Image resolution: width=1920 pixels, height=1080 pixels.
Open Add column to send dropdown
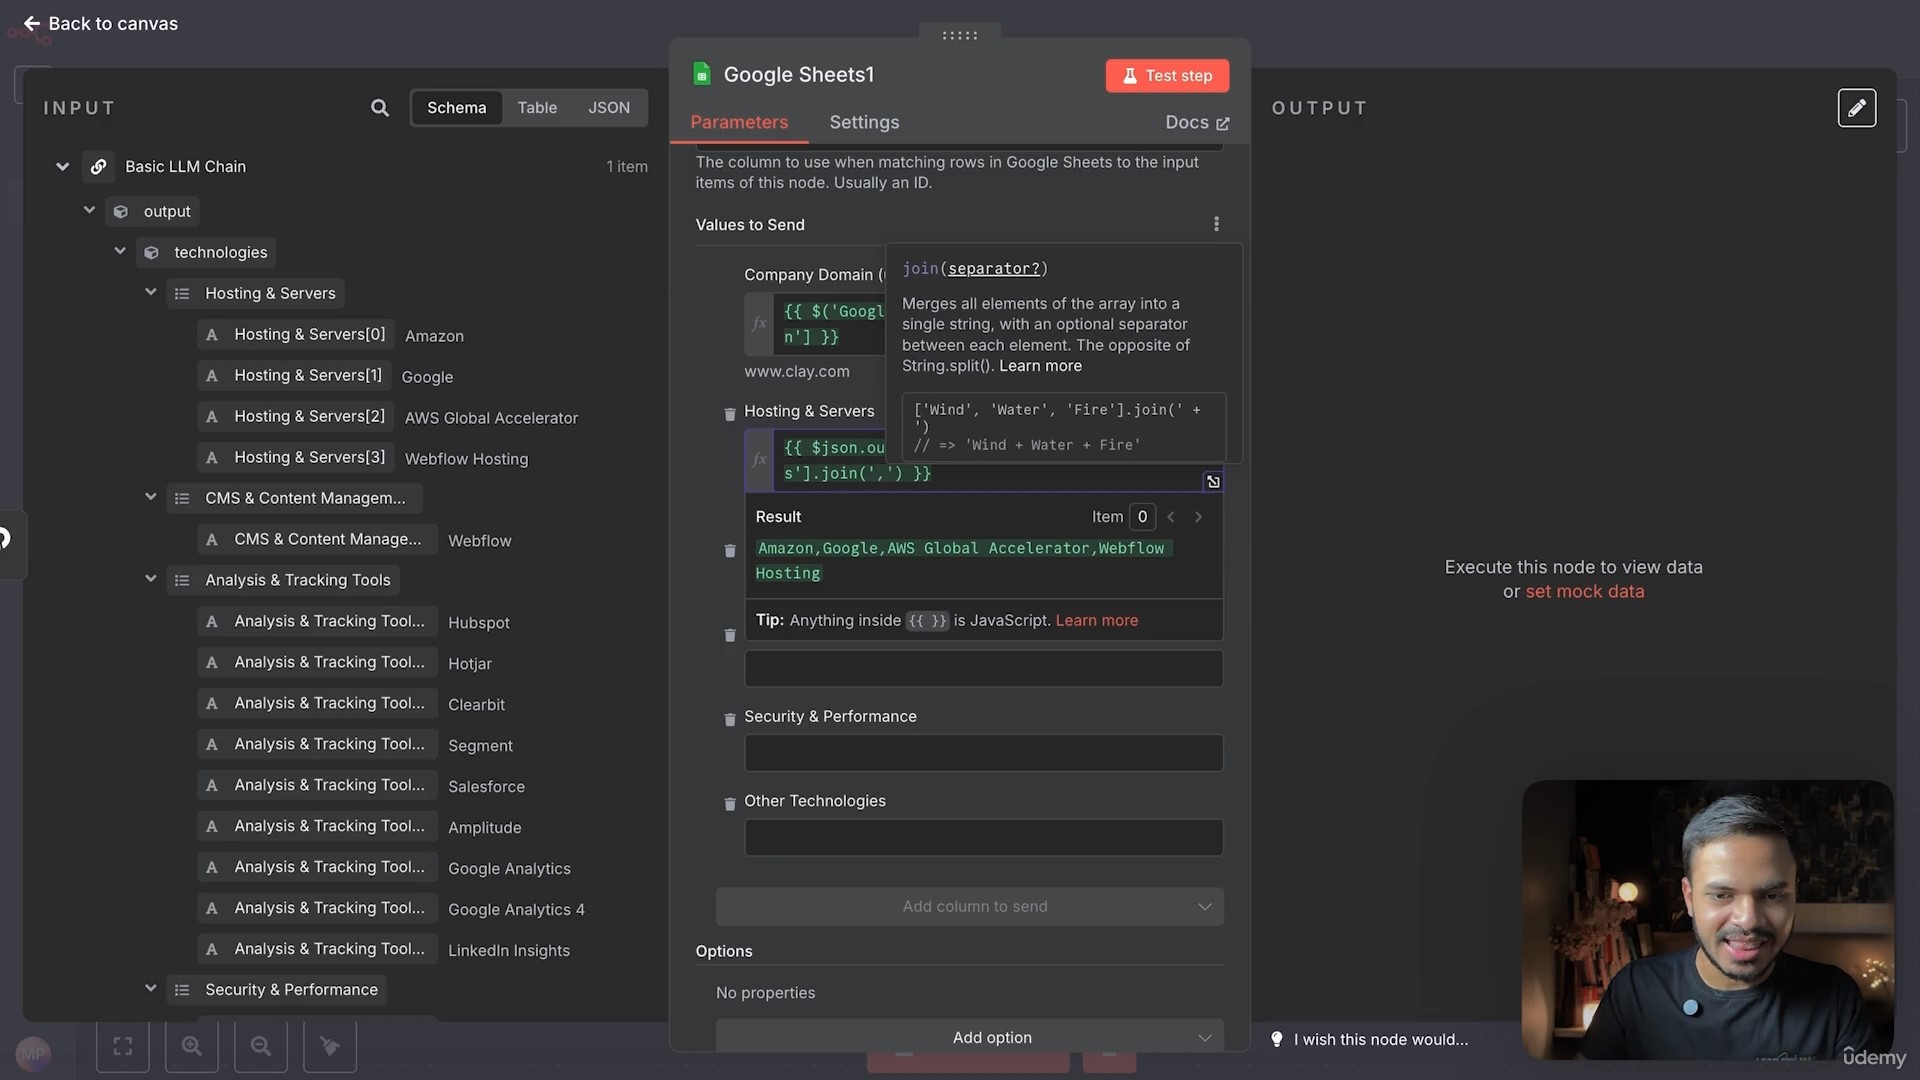(969, 907)
